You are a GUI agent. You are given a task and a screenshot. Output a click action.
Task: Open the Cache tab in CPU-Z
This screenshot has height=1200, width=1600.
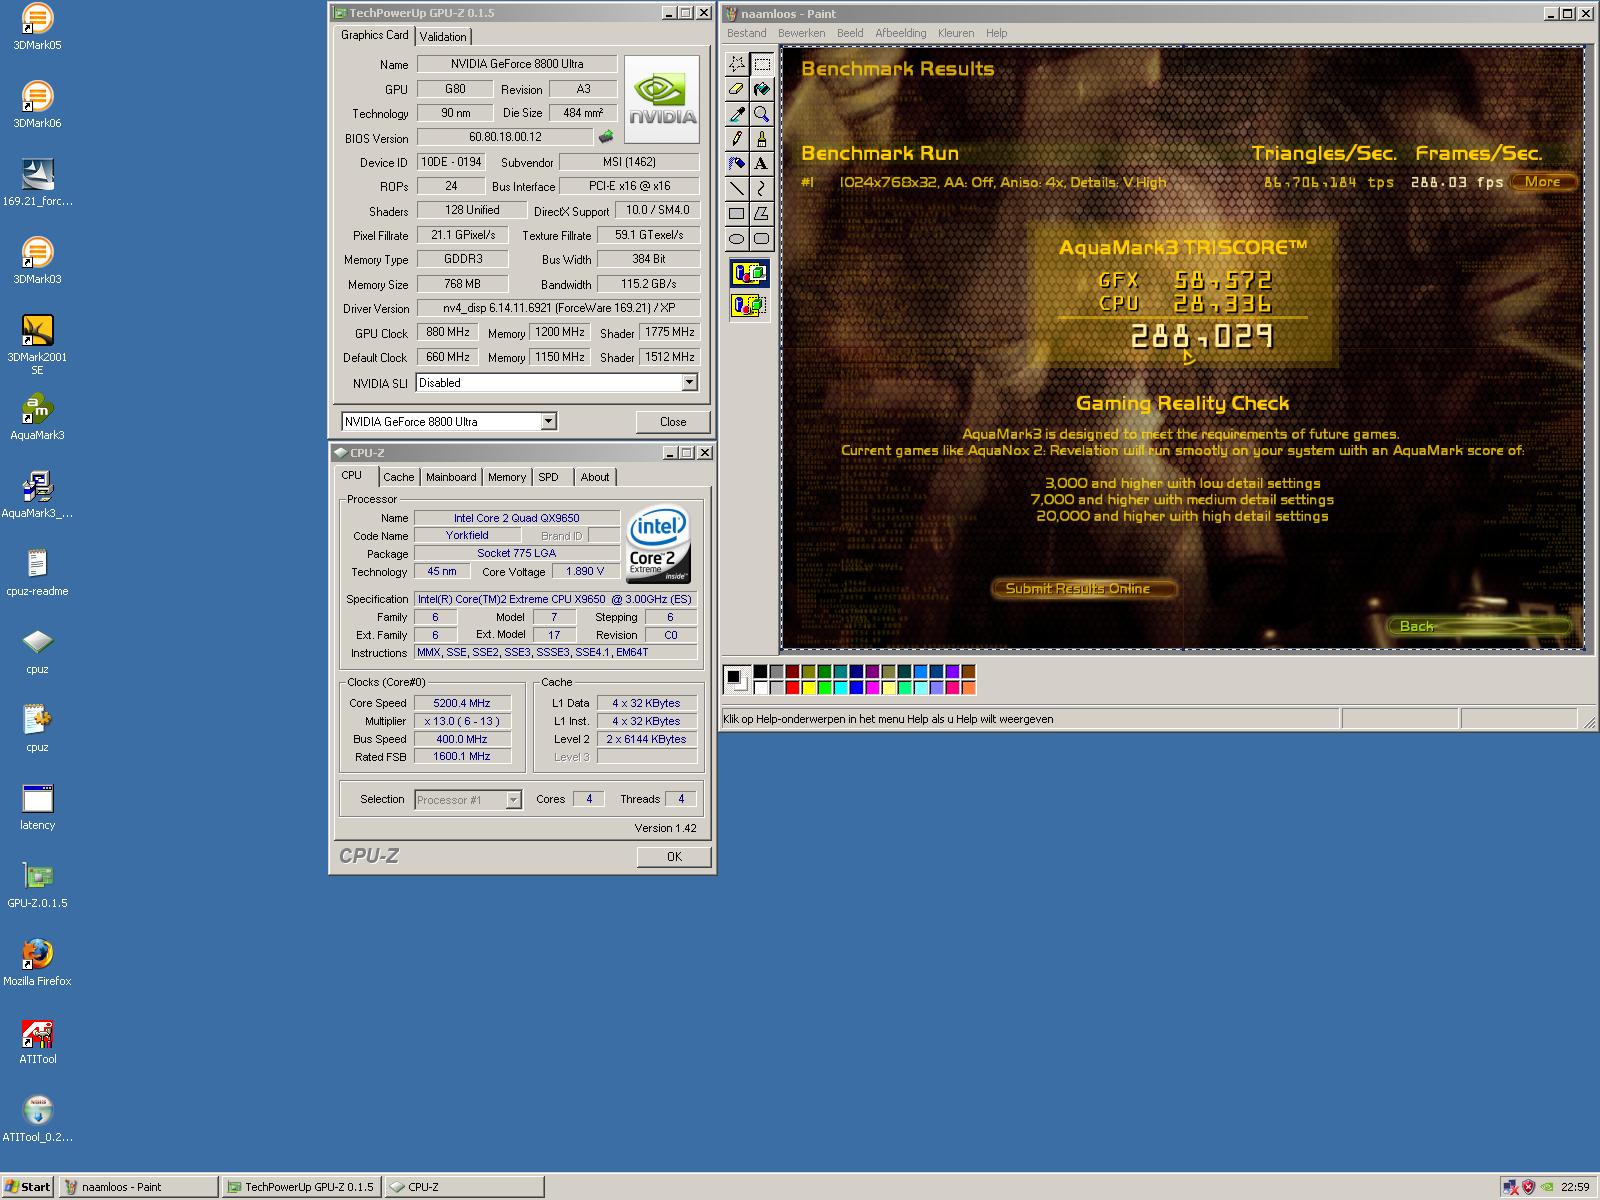(398, 477)
